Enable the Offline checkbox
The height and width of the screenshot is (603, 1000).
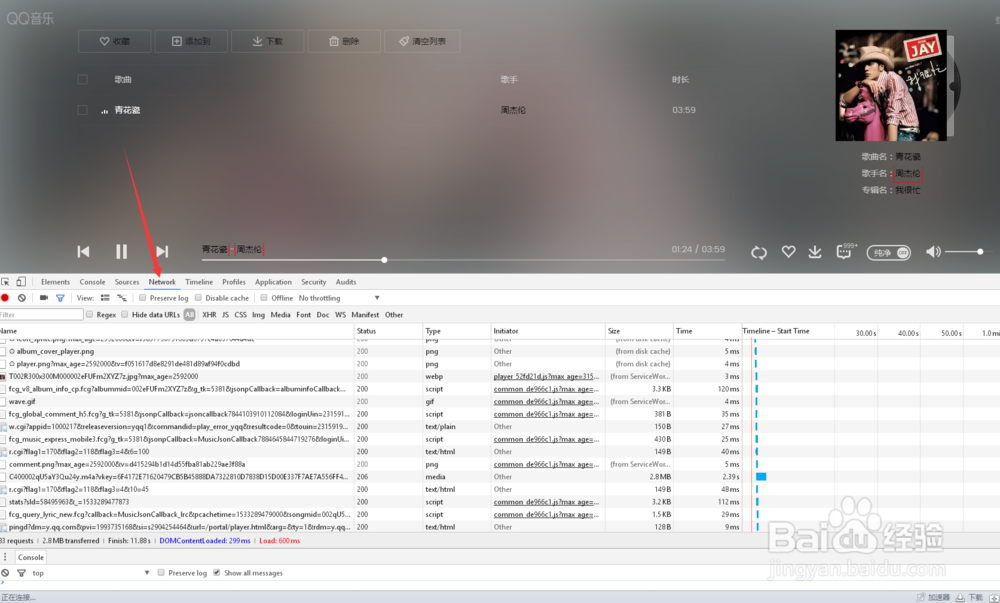click(264, 298)
